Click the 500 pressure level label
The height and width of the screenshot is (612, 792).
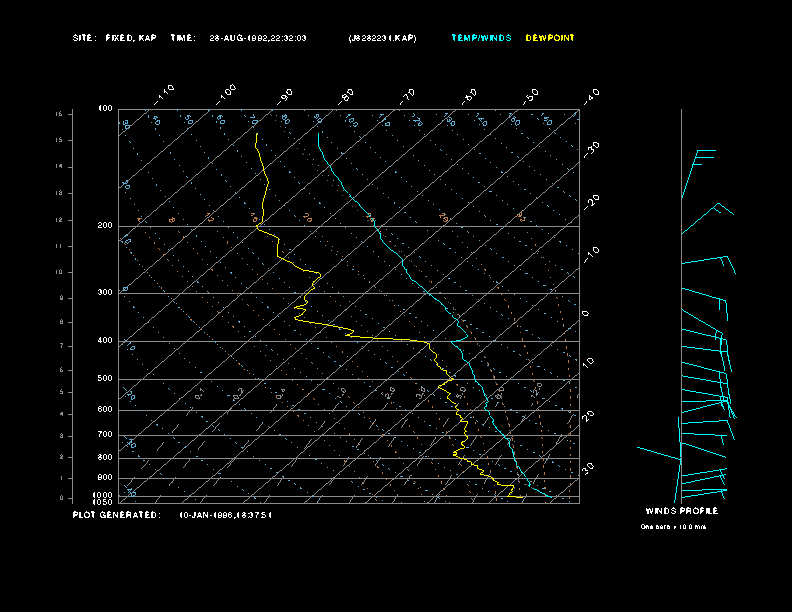tap(105, 378)
